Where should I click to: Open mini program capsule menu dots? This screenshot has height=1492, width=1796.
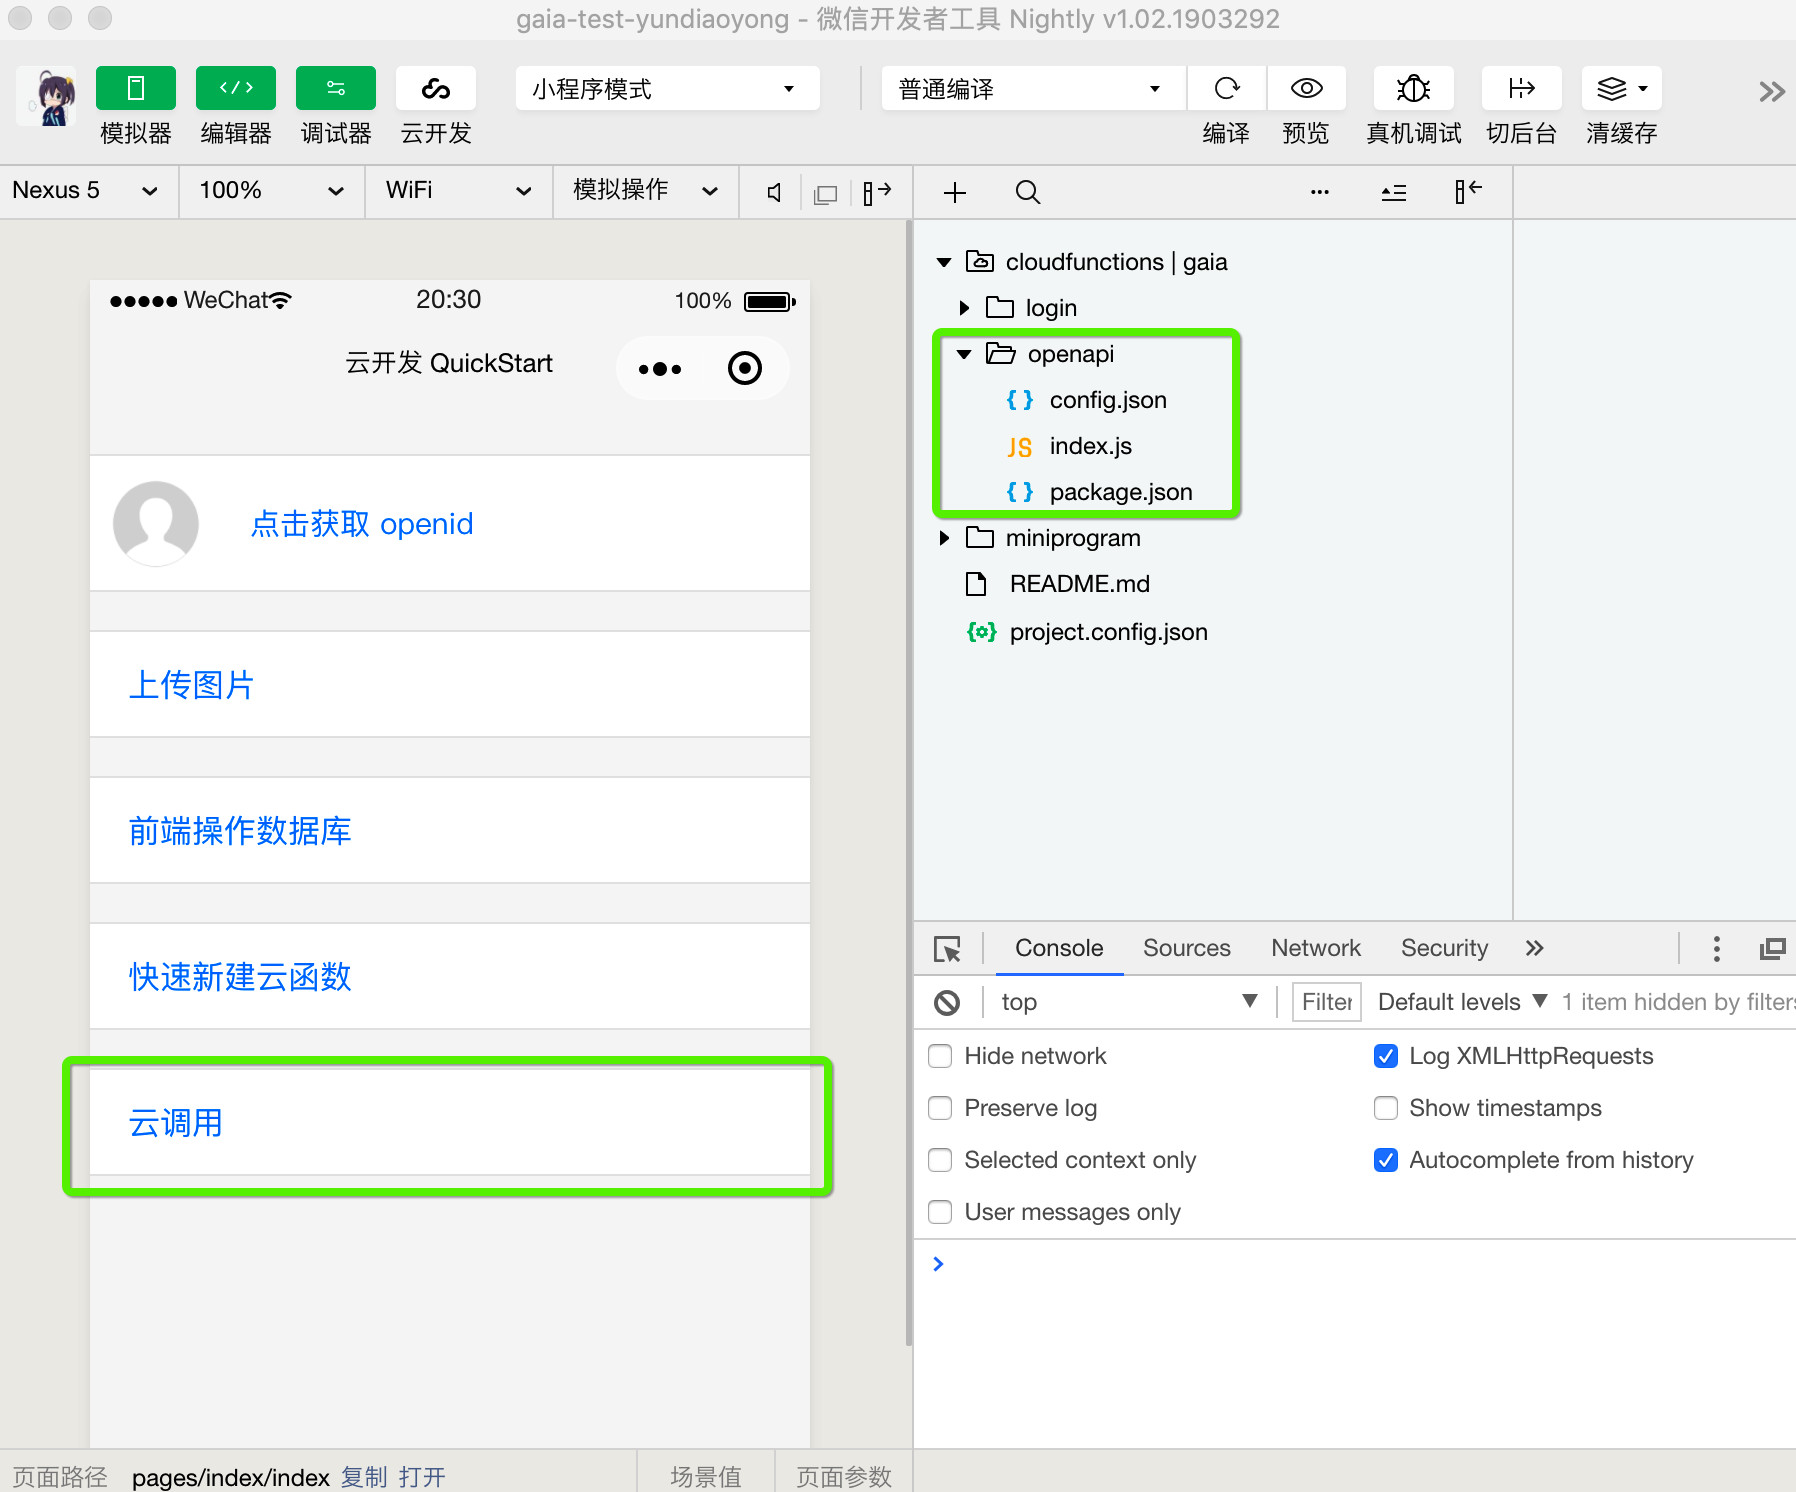[660, 369]
